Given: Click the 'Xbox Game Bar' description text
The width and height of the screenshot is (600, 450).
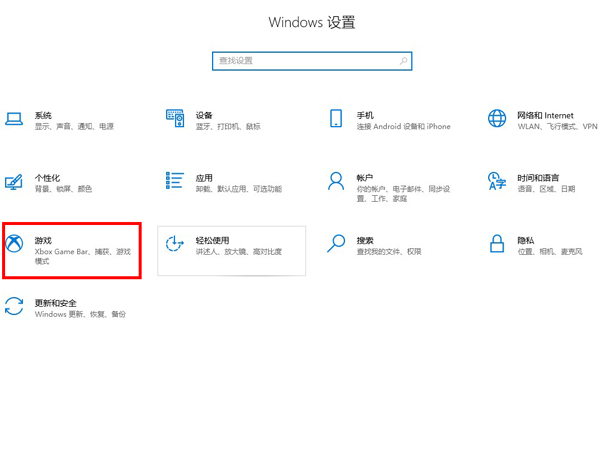Looking at the screenshot, I should (63, 252).
